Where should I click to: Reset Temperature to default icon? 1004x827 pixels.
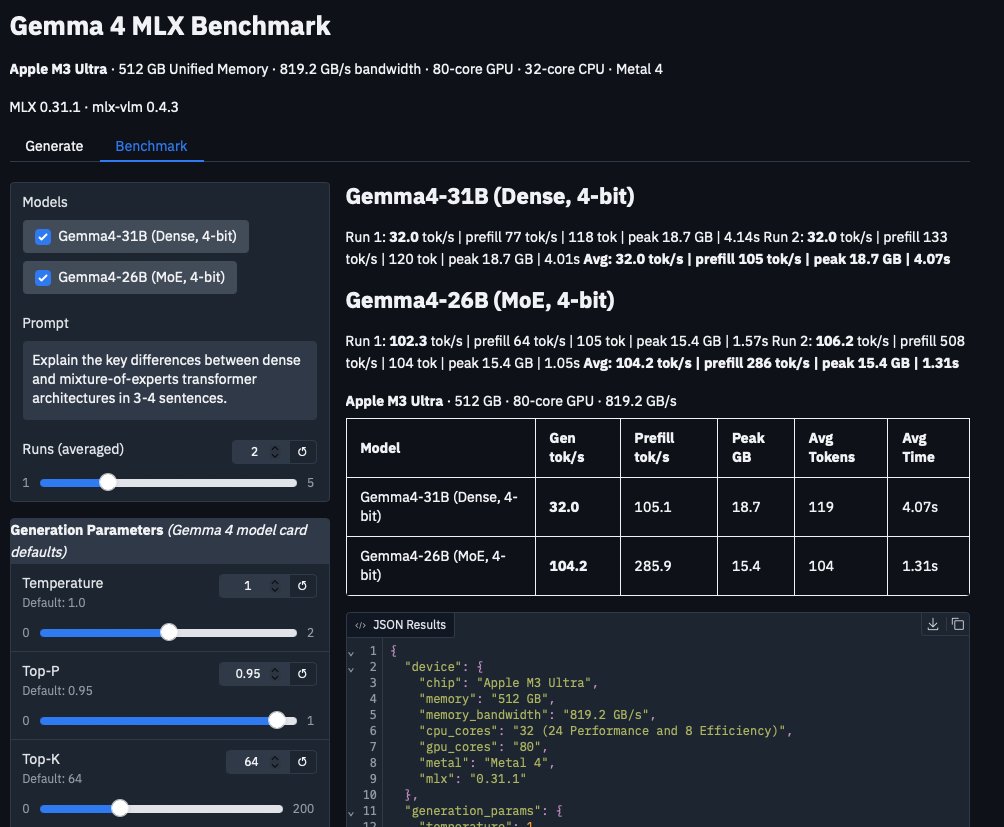(x=302, y=586)
